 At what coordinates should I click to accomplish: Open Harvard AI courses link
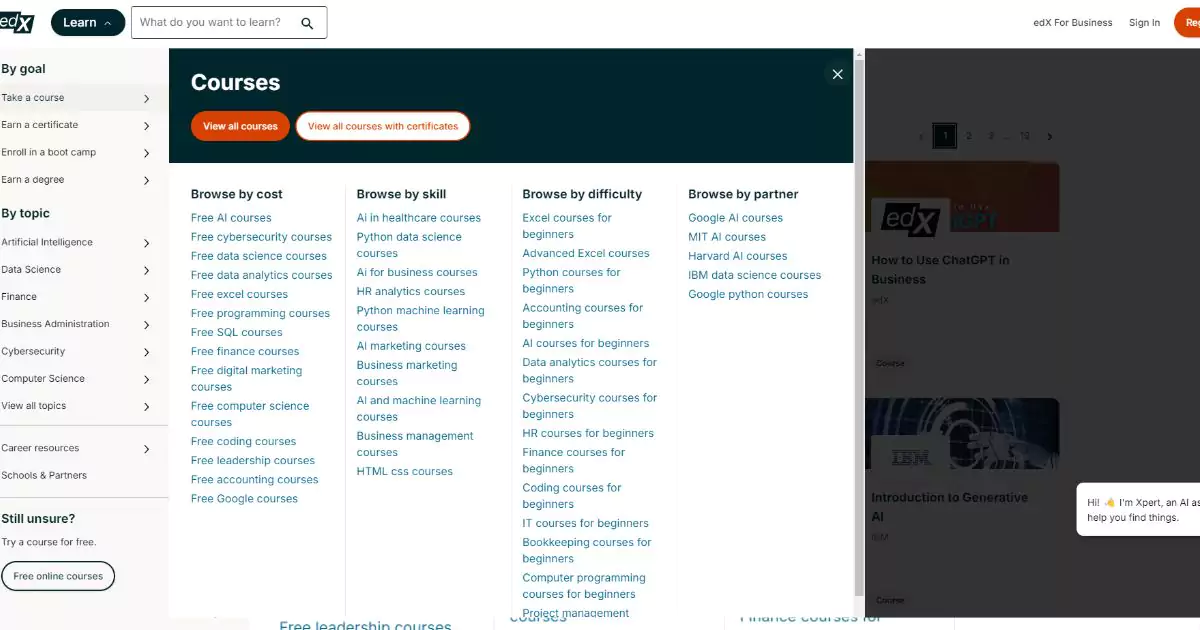point(738,256)
